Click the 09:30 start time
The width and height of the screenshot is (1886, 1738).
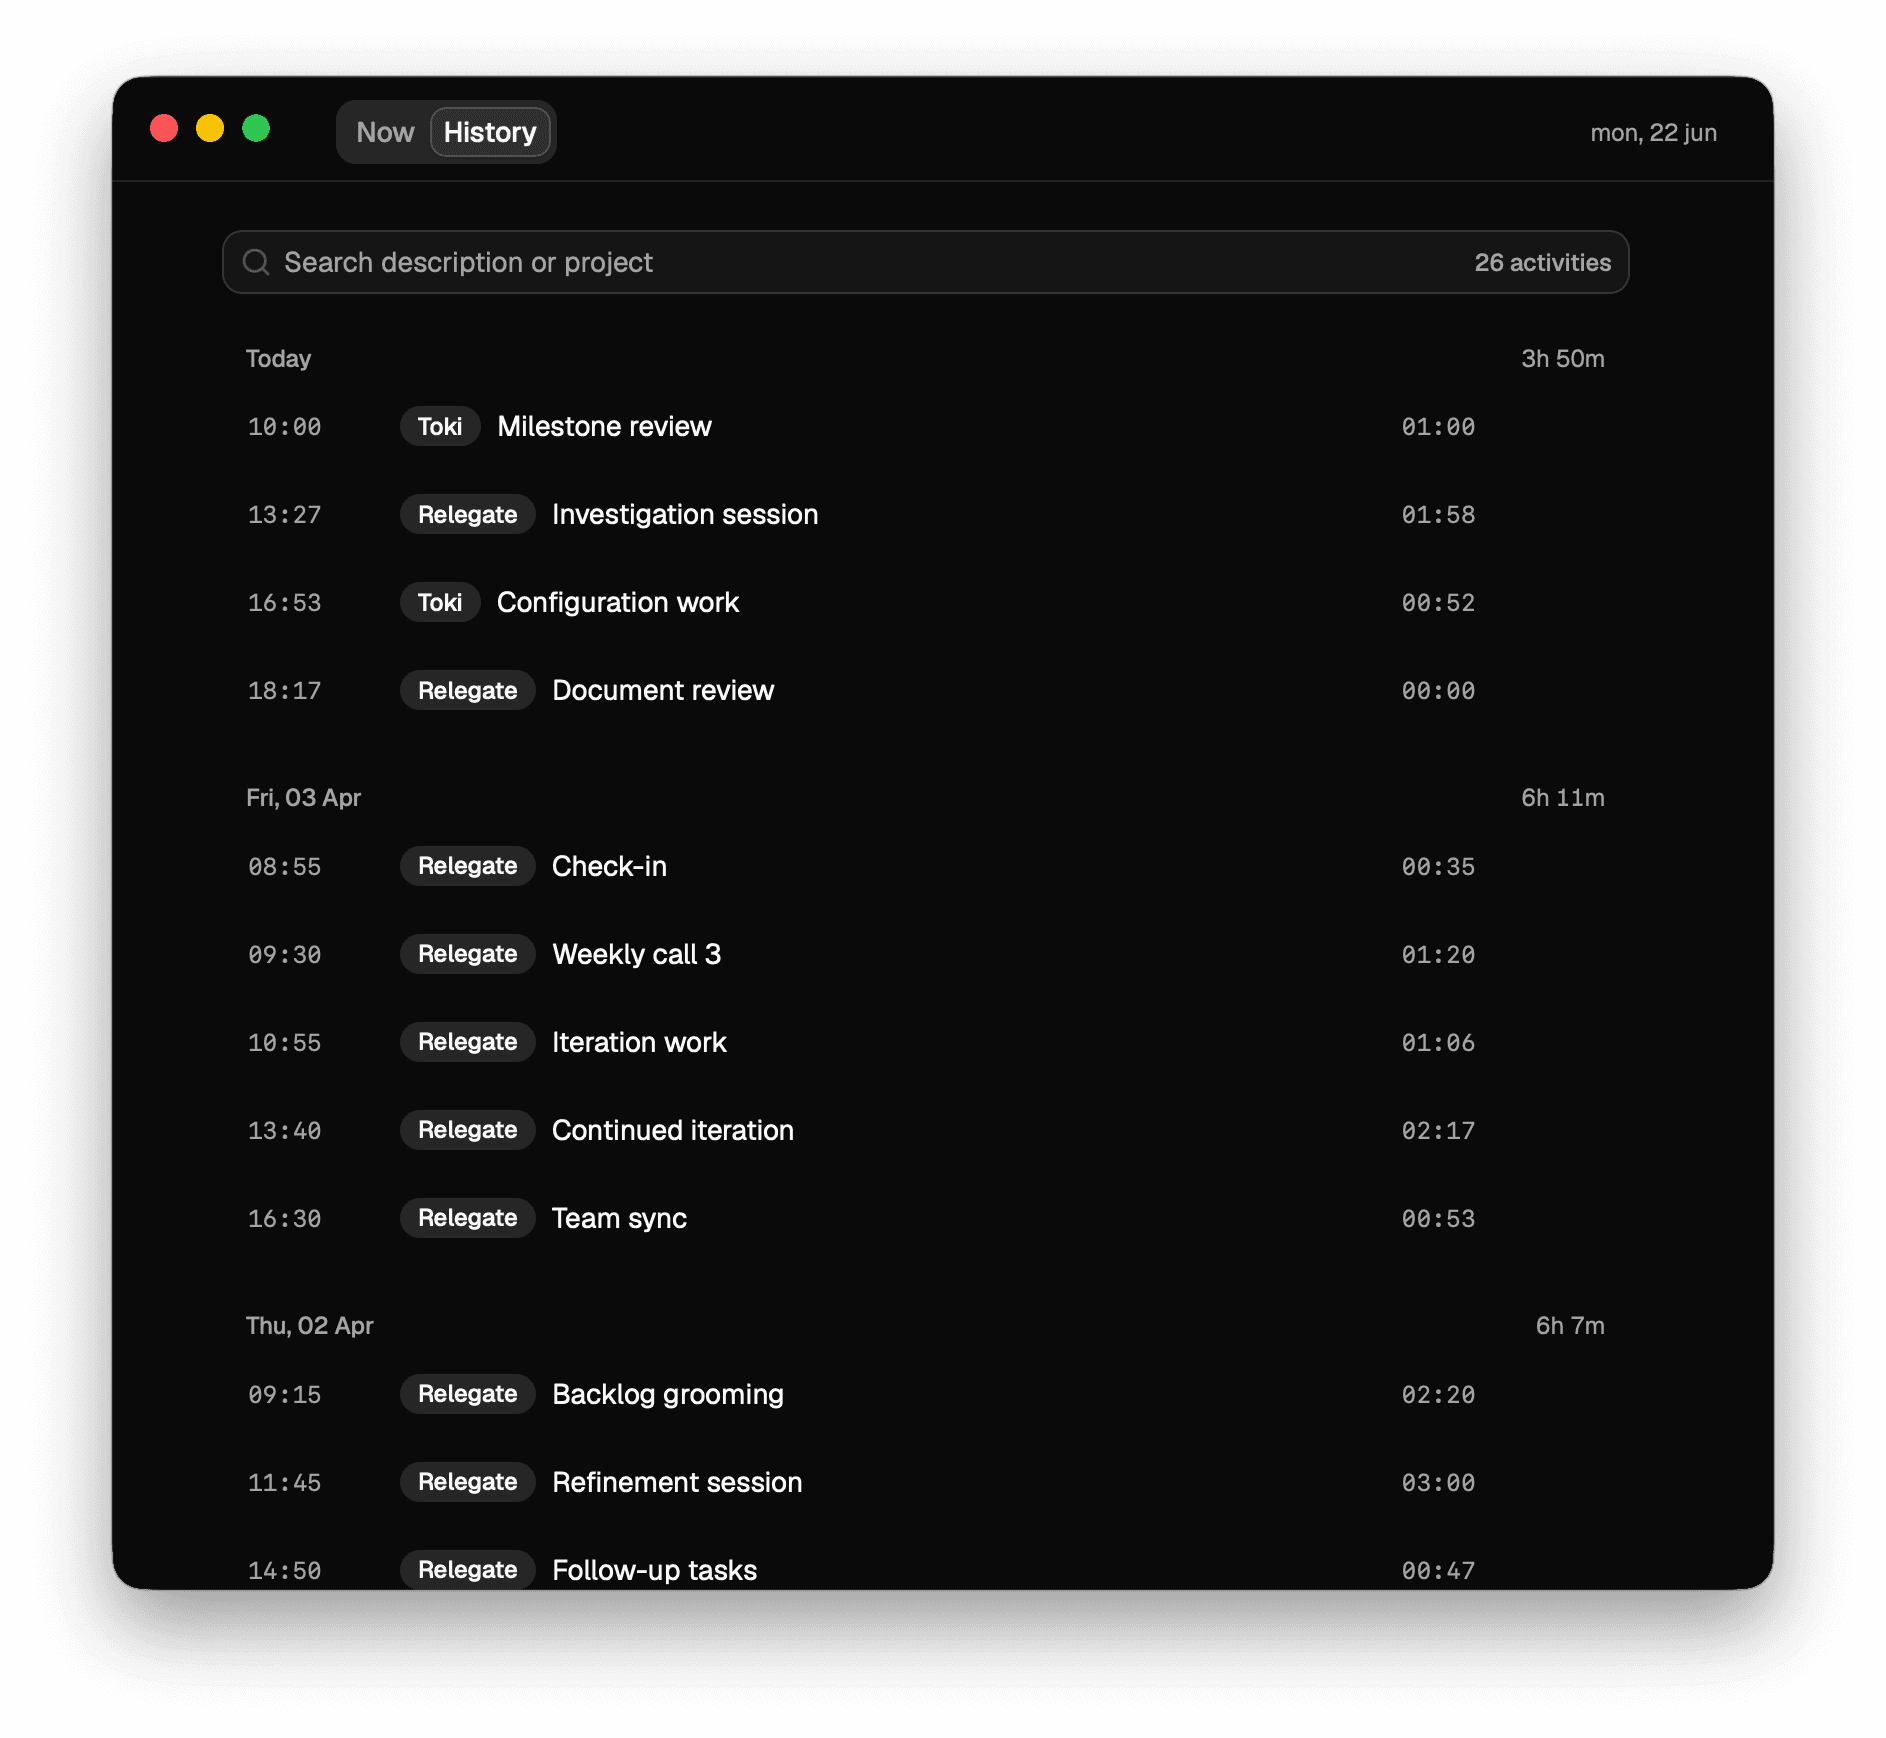(x=285, y=955)
